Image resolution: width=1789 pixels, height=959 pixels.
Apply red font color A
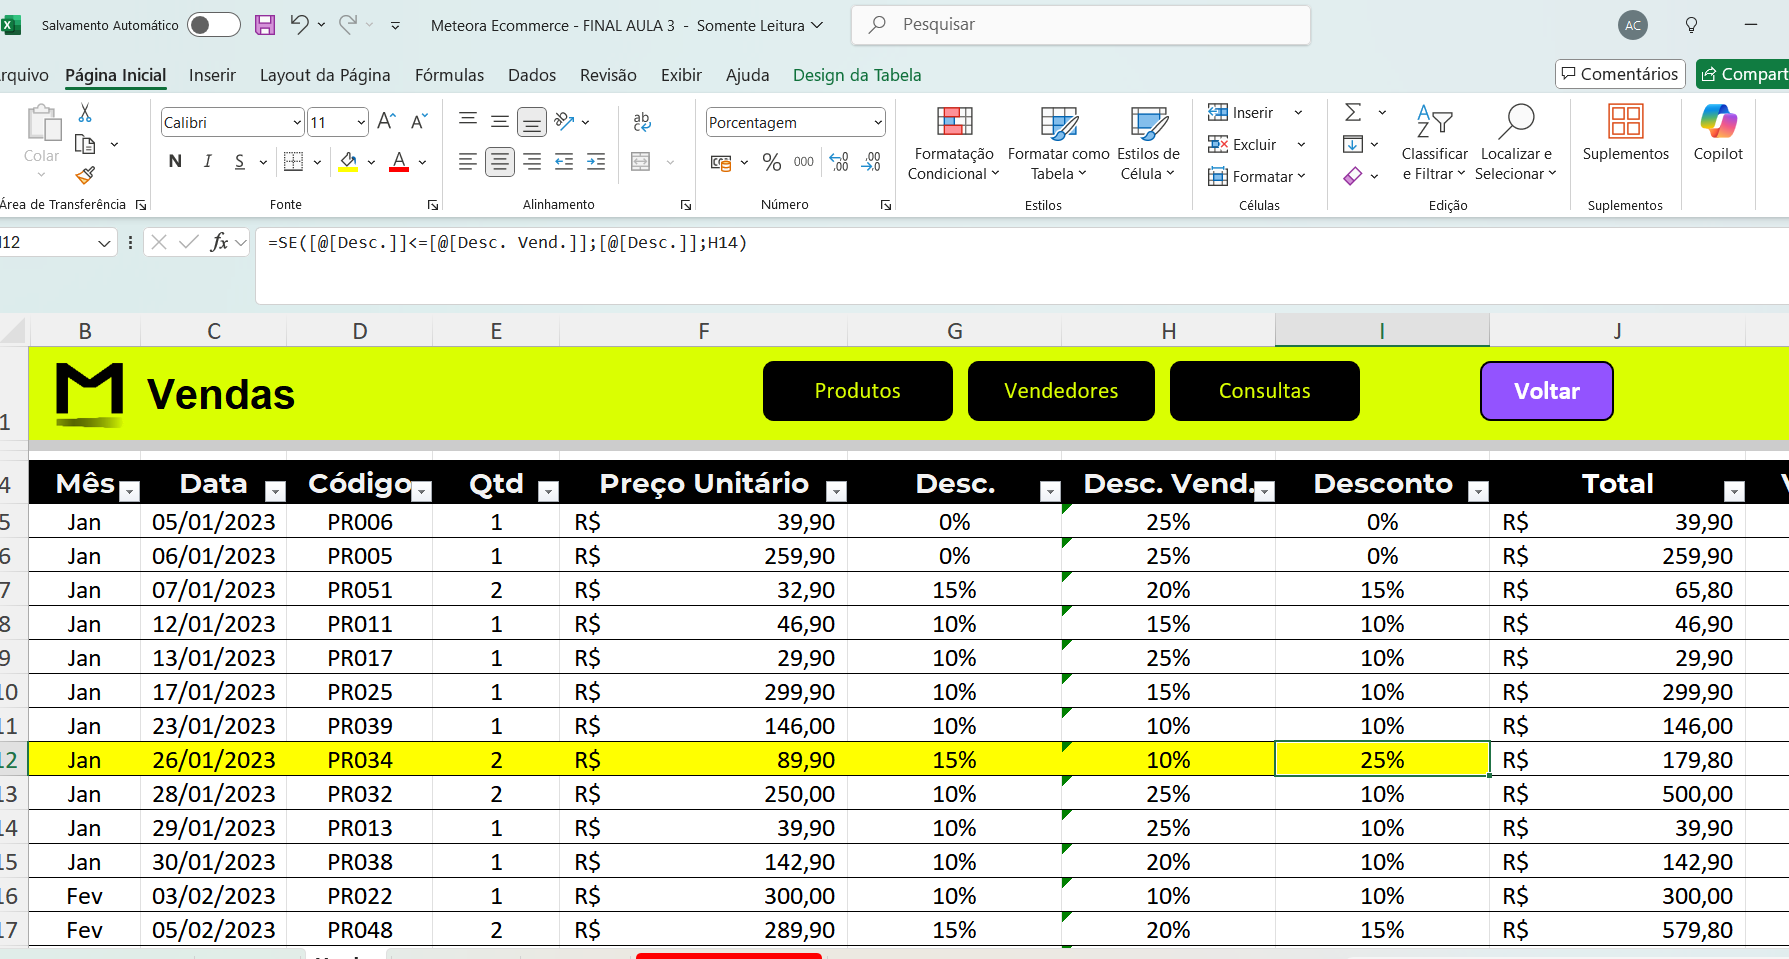point(399,161)
